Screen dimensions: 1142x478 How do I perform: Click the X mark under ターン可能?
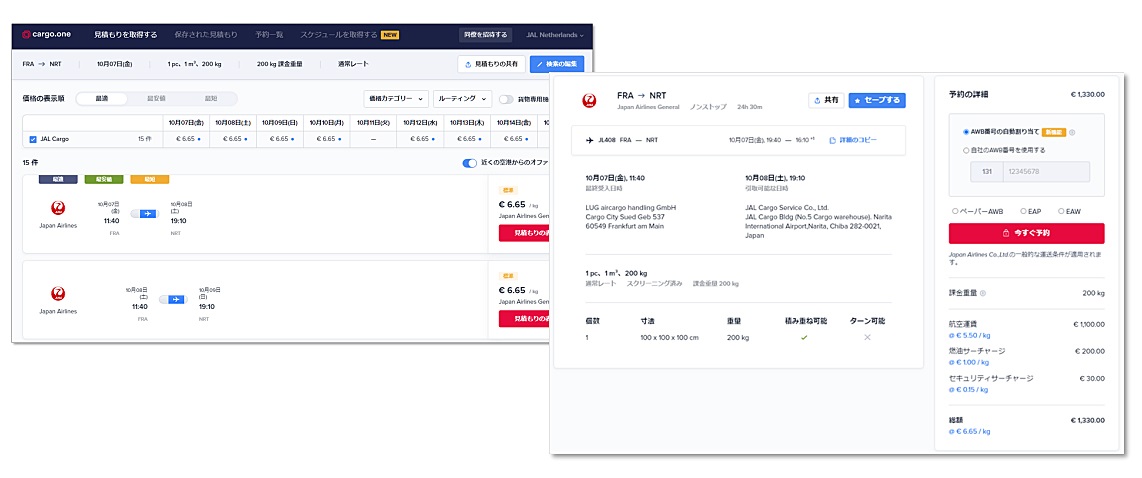[x=867, y=337]
